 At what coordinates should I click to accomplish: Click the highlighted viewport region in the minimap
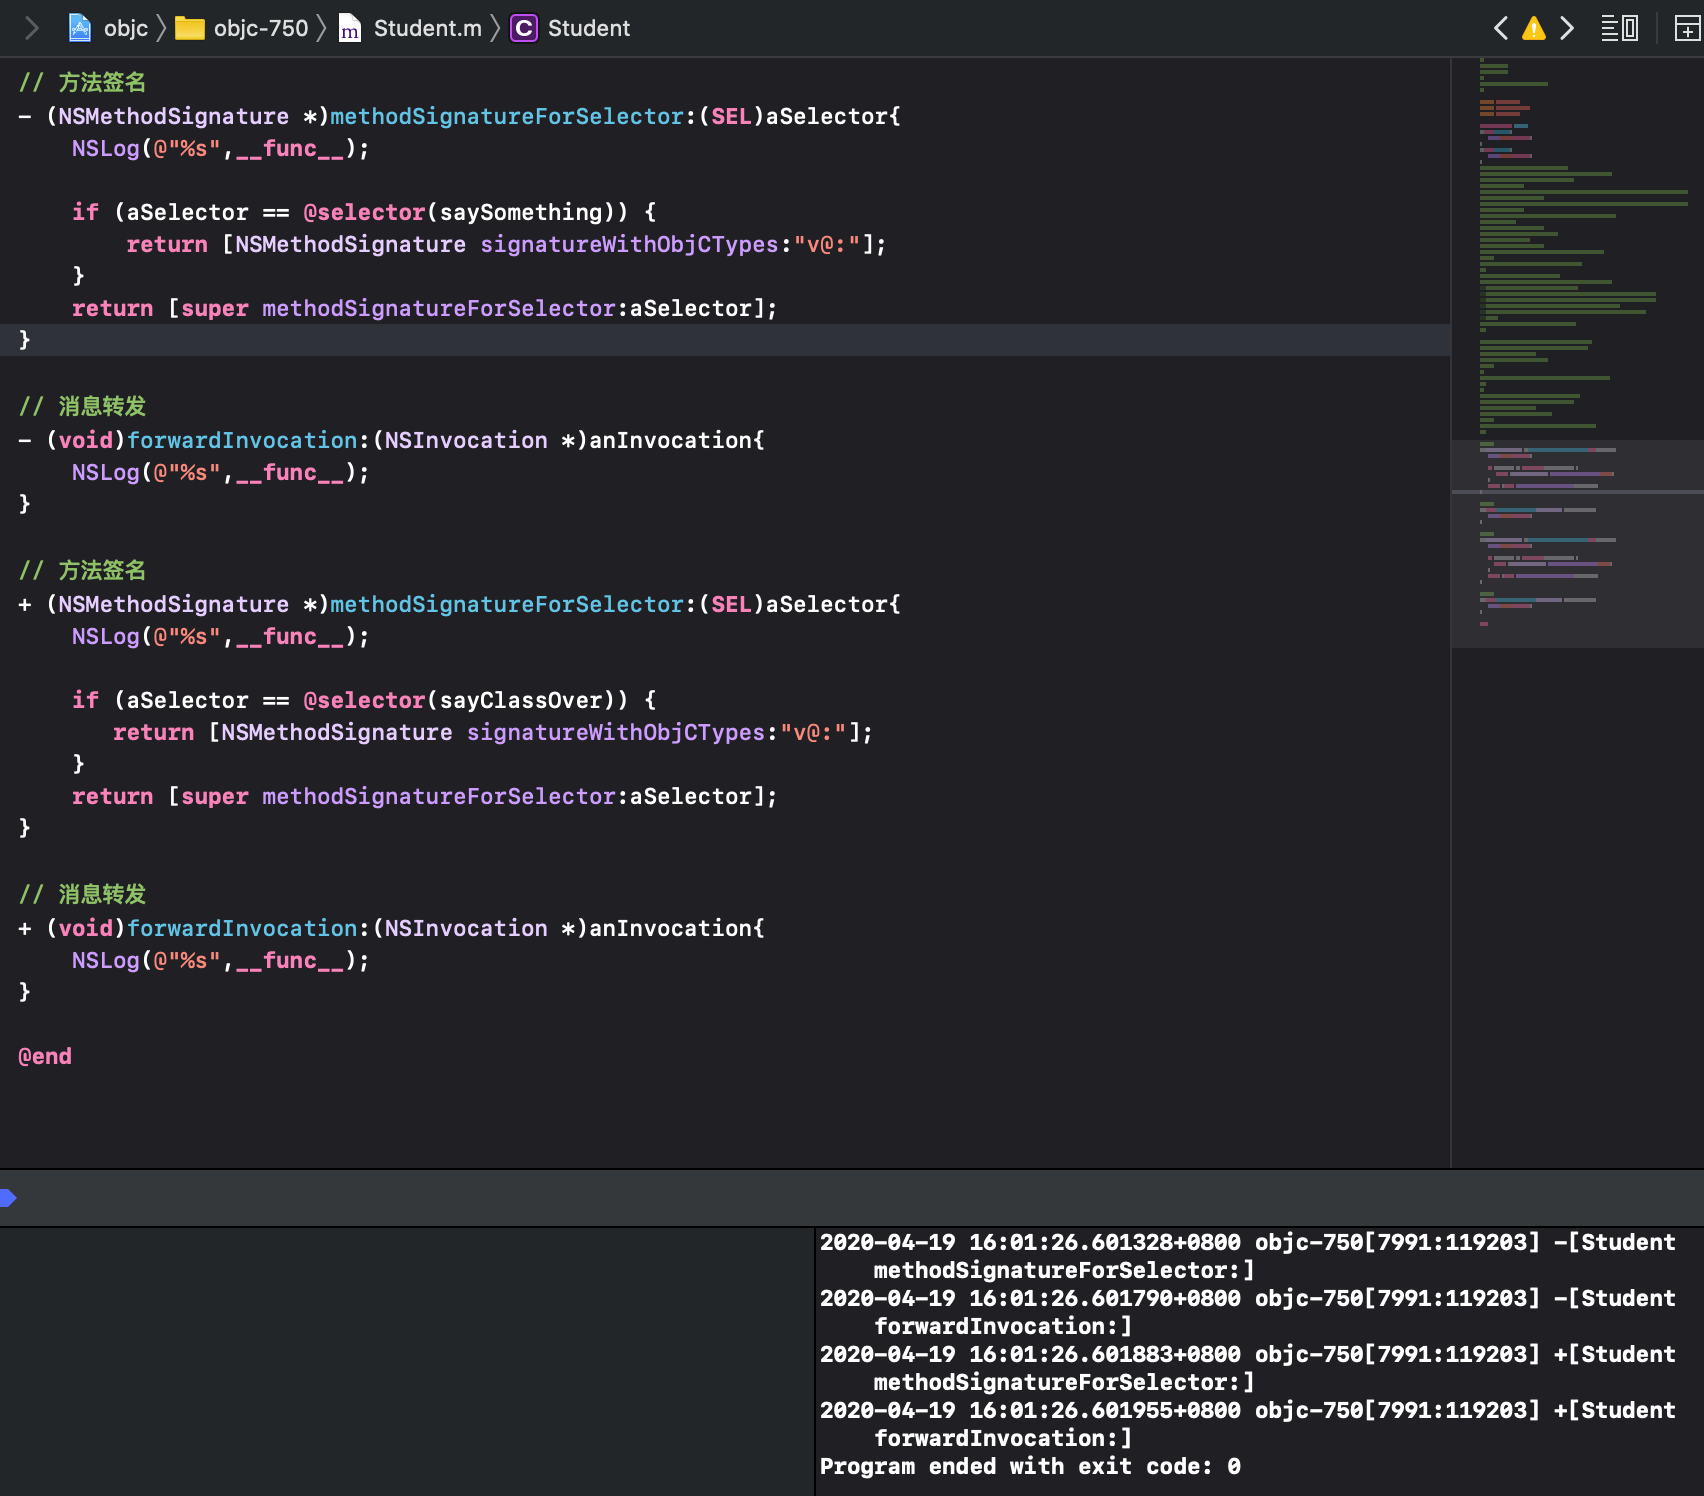[1578, 544]
